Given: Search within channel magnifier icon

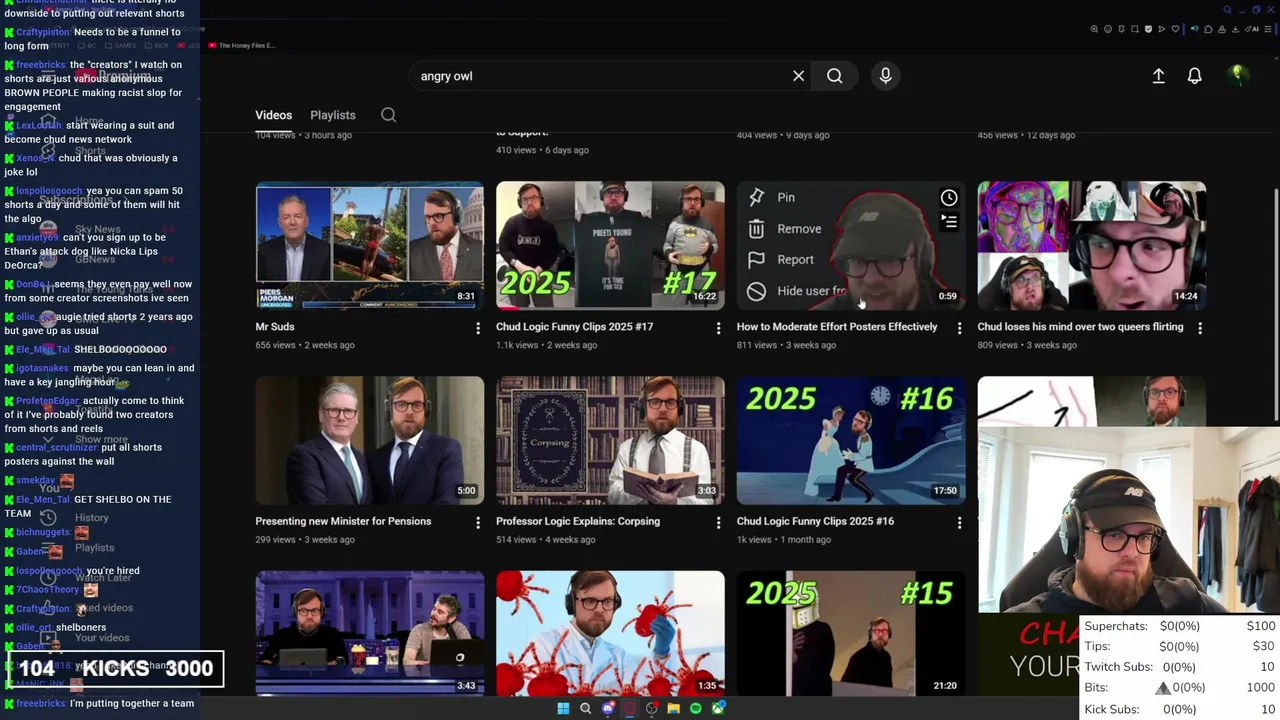Looking at the screenshot, I should click(388, 115).
